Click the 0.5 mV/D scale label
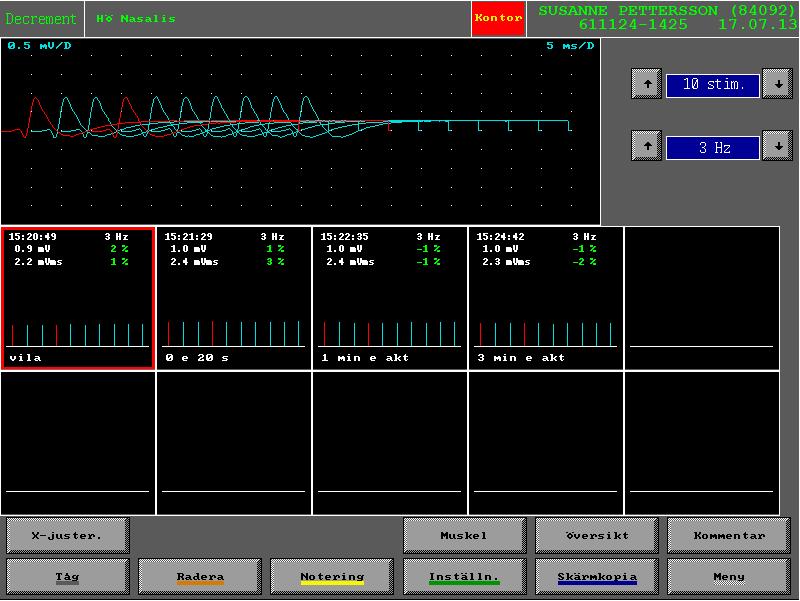The image size is (800, 601). click(39, 45)
